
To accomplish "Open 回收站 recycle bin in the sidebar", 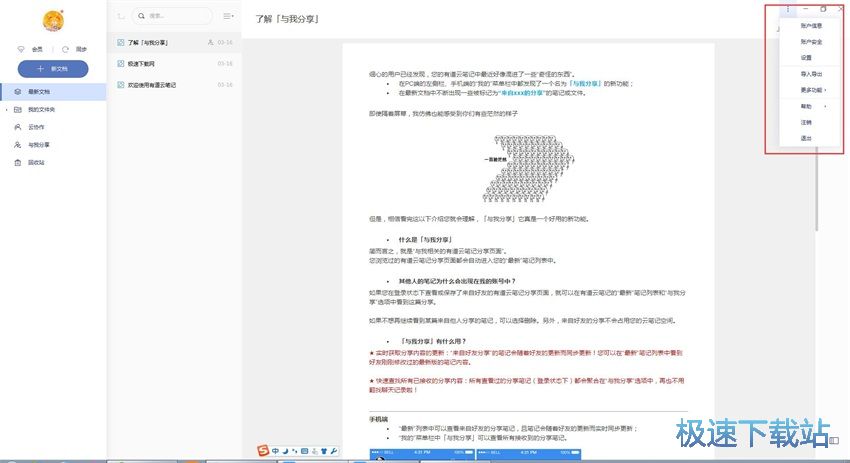I will 53,163.
